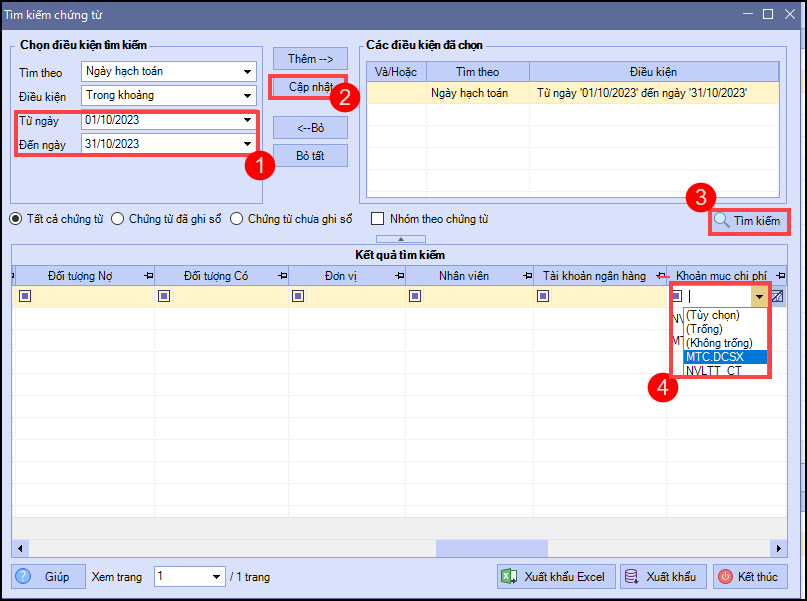Select Chứng từ đã ghi sổ option
The height and width of the screenshot is (601, 807).
coord(118,219)
